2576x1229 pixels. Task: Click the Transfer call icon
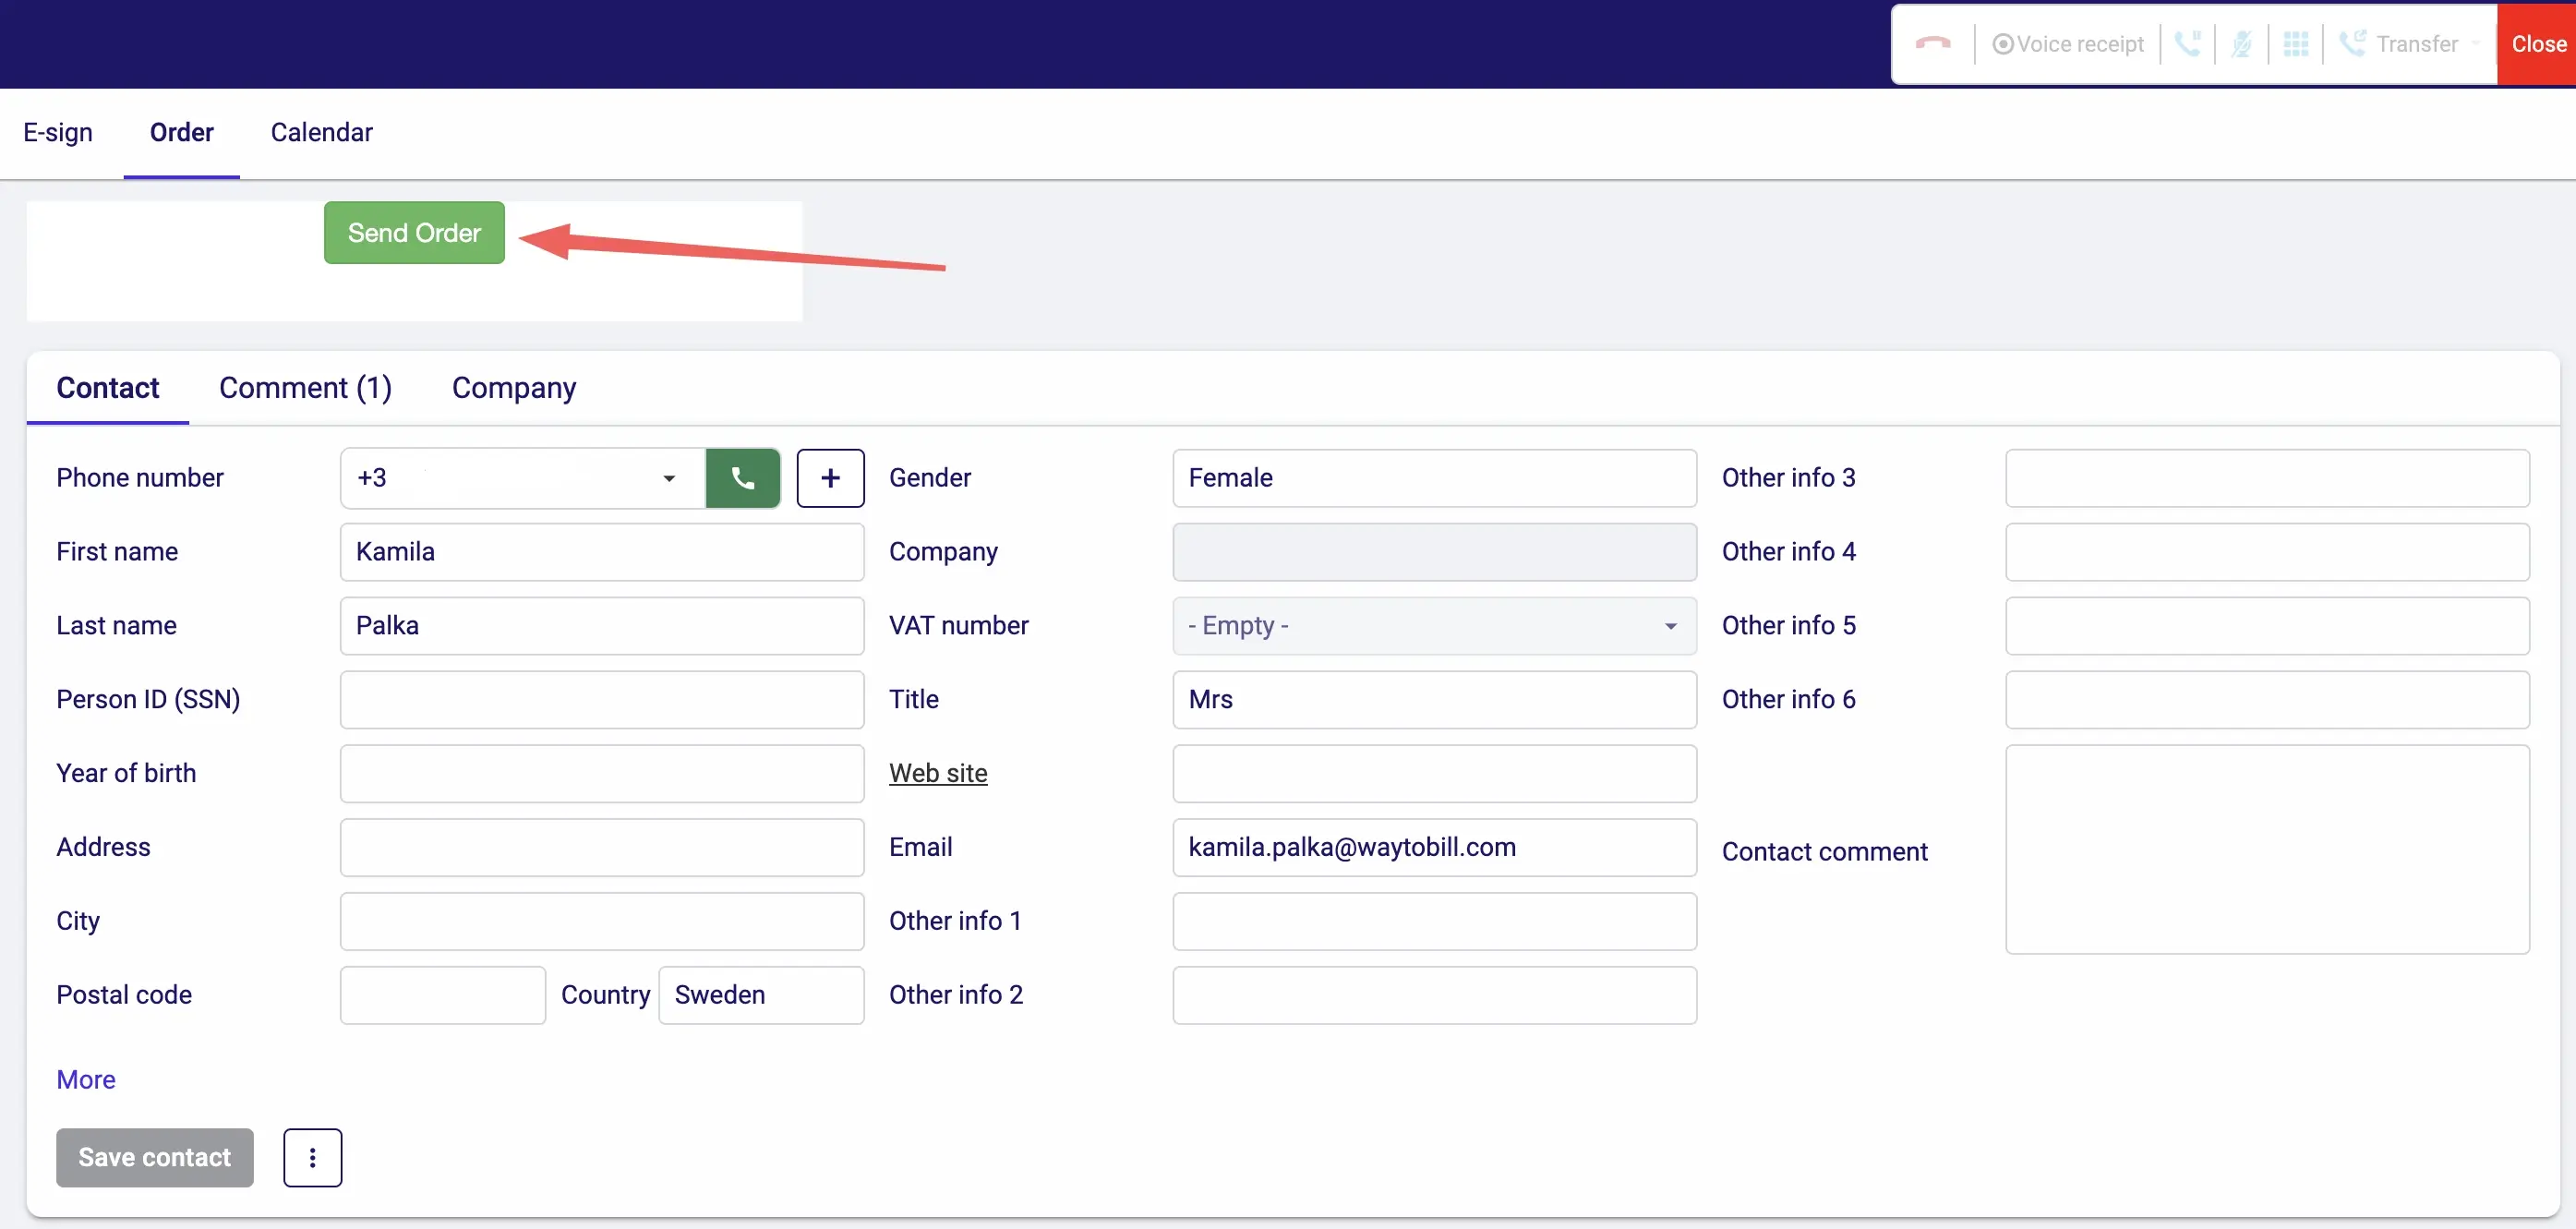[x=2352, y=44]
